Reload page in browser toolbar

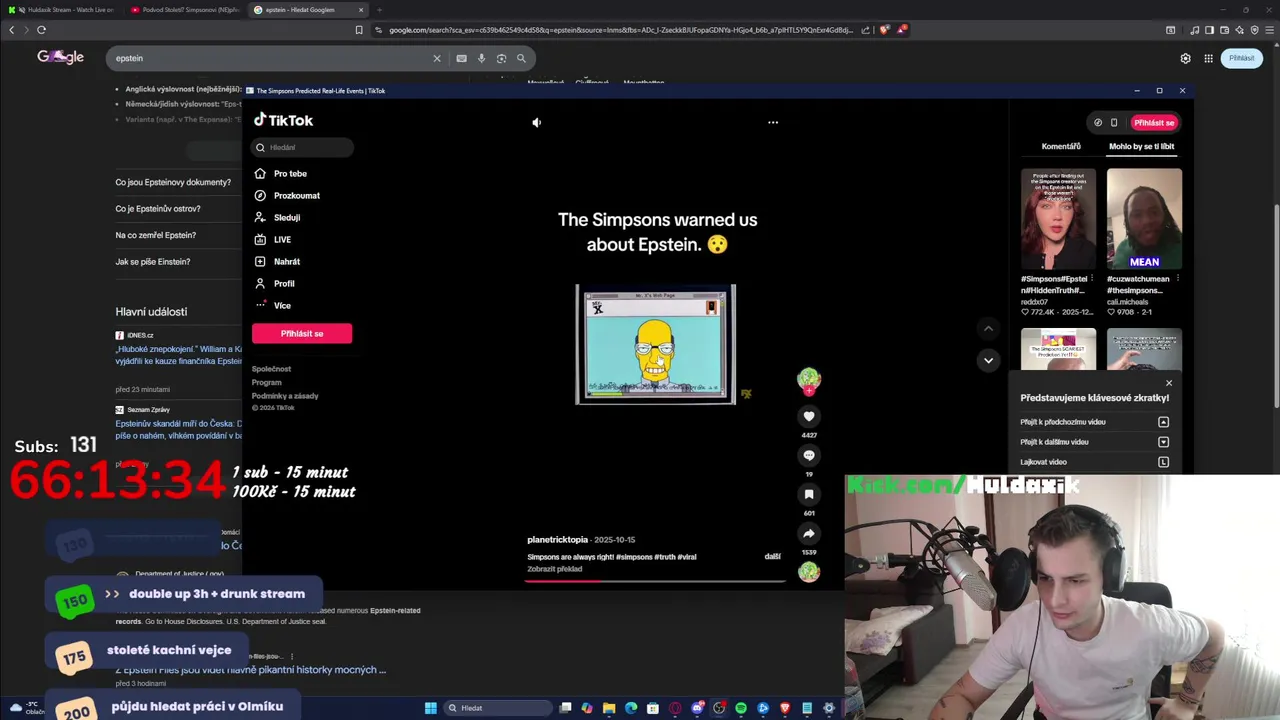[x=41, y=30]
